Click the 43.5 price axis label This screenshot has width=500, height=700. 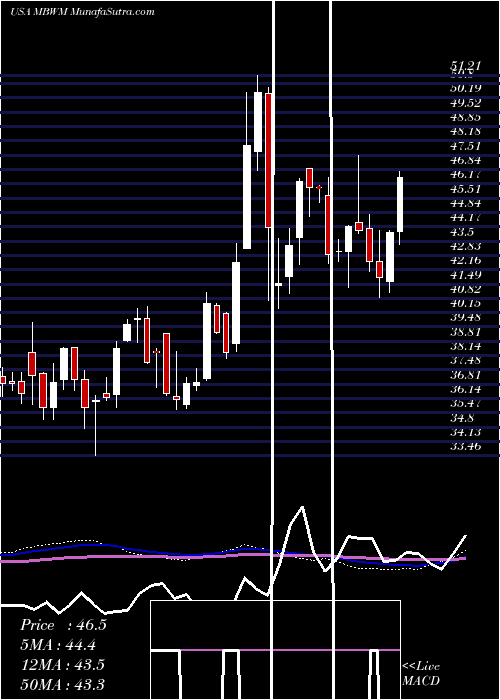(x=462, y=232)
